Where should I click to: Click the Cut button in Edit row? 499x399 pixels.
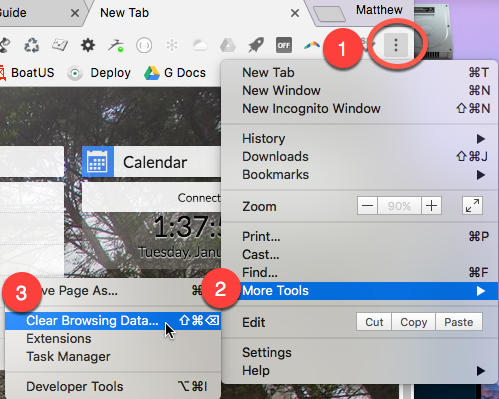click(374, 322)
